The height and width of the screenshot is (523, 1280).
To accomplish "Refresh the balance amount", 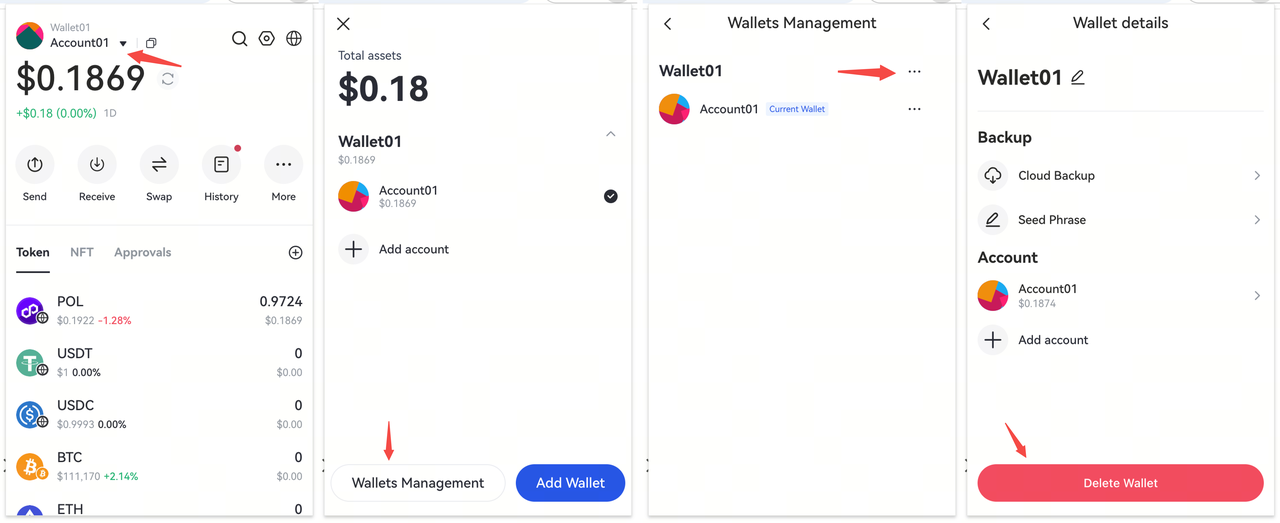I will pyautogui.click(x=168, y=79).
